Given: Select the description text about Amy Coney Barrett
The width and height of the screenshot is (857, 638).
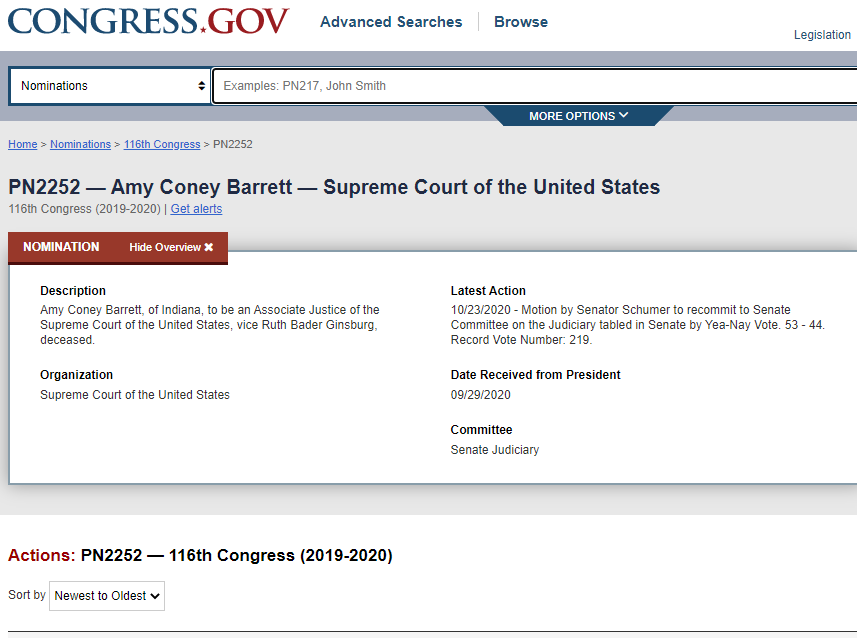Looking at the screenshot, I should tap(210, 325).
